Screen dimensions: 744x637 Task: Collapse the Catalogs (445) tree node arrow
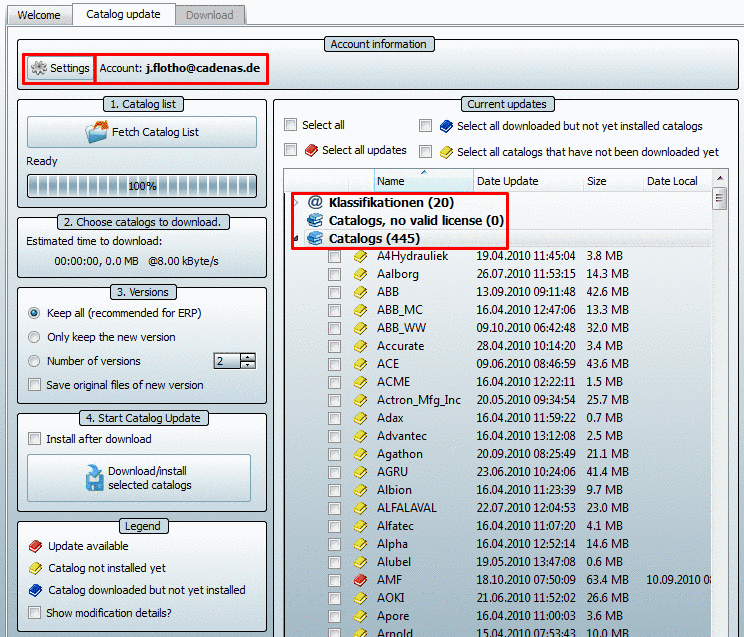tap(296, 238)
